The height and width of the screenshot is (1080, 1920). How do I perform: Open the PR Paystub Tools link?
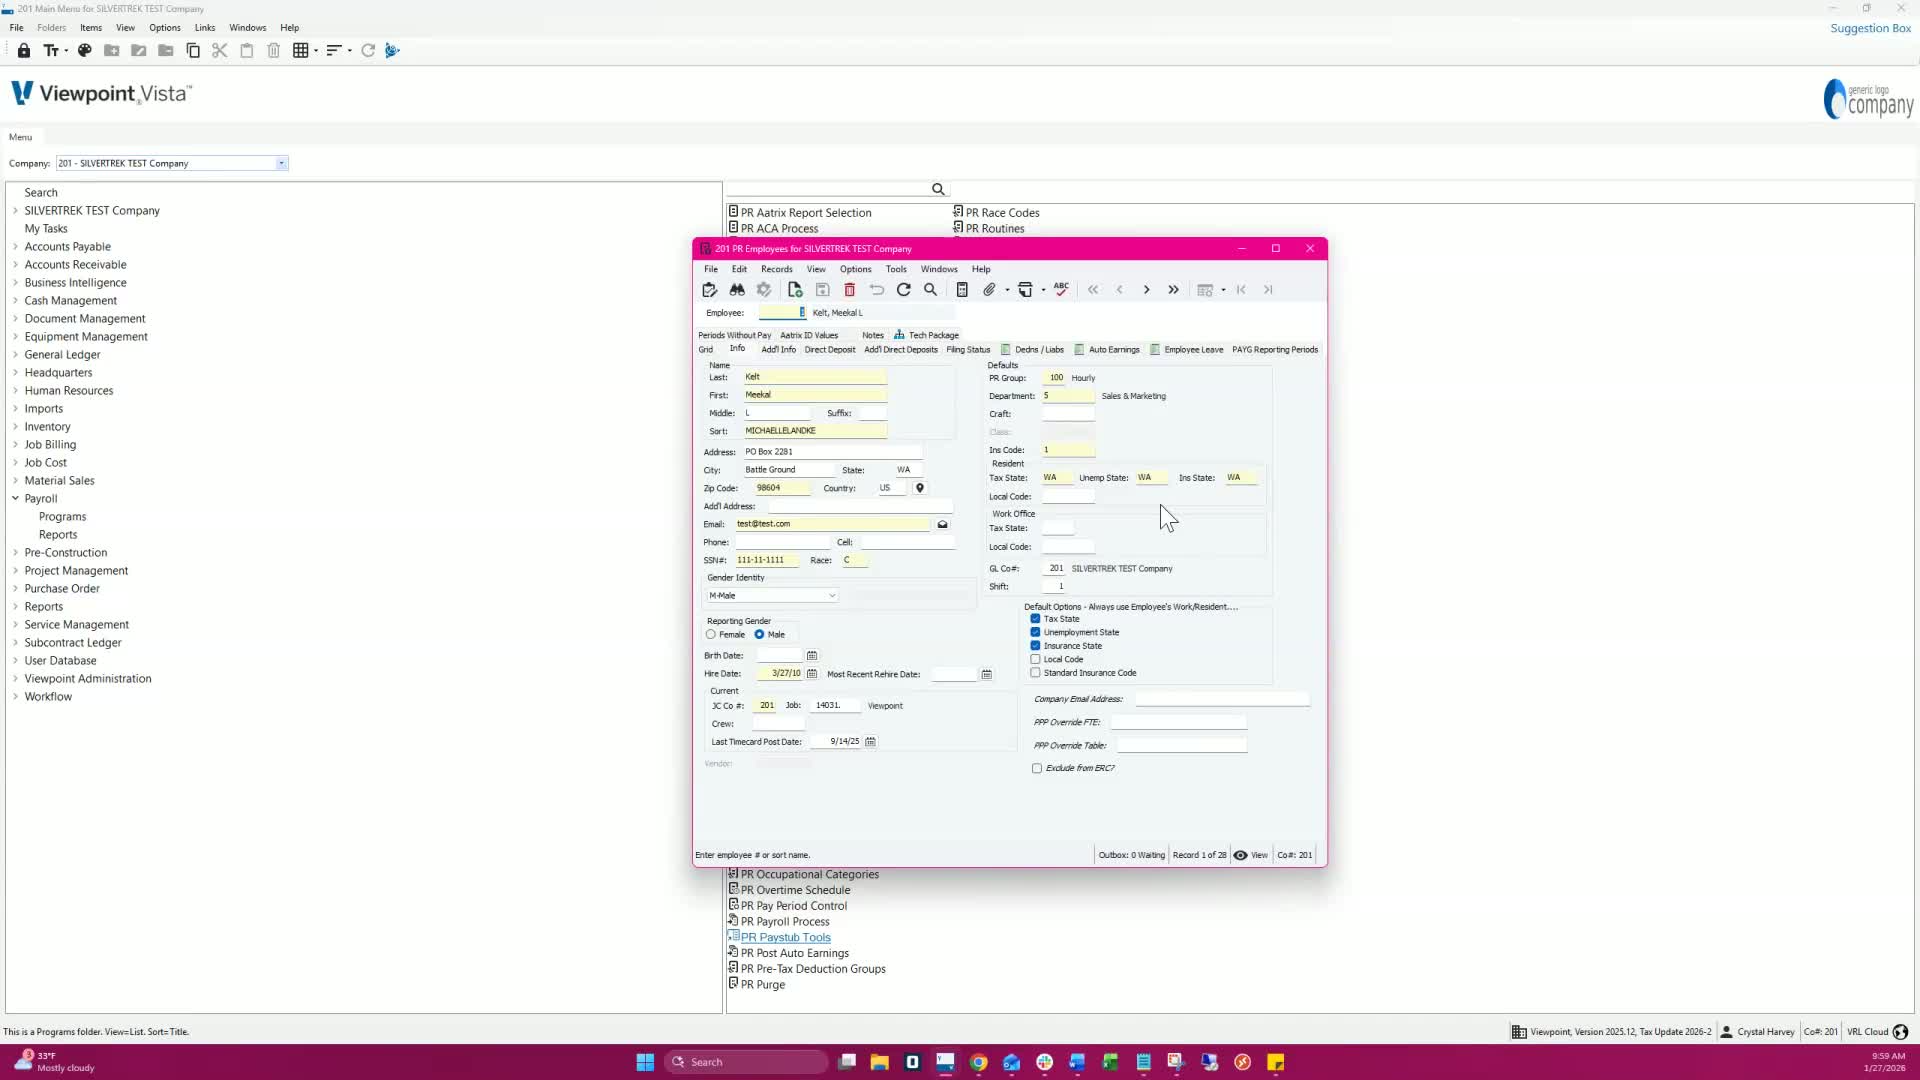(x=785, y=938)
